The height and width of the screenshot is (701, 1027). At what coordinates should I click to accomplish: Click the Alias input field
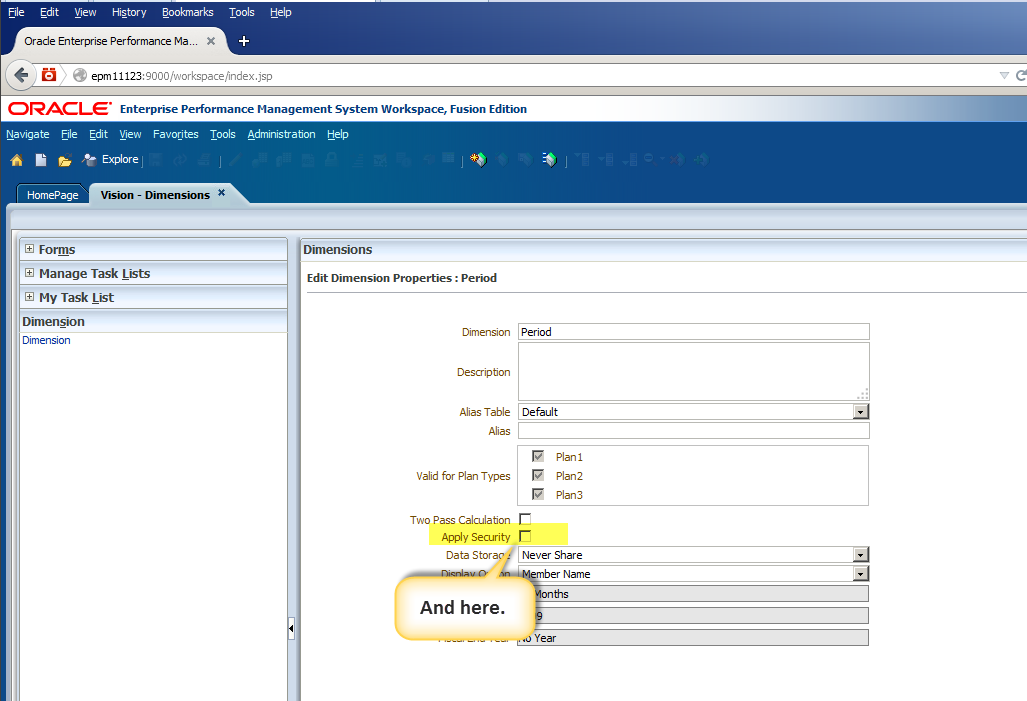coord(694,430)
